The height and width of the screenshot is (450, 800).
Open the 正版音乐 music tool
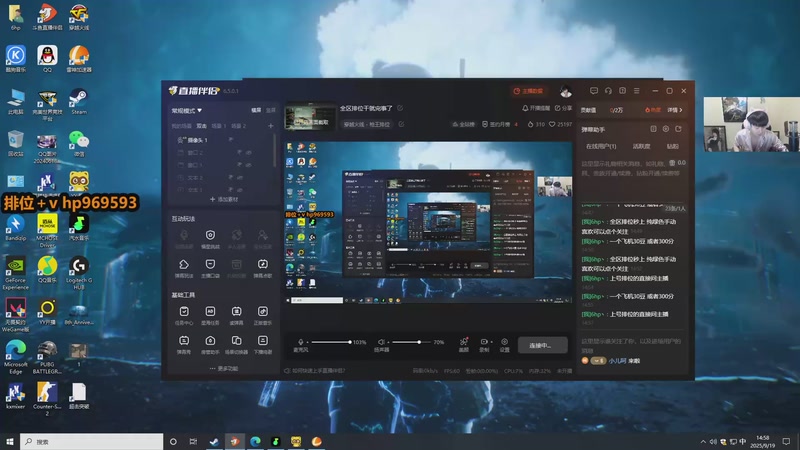(x=263, y=315)
